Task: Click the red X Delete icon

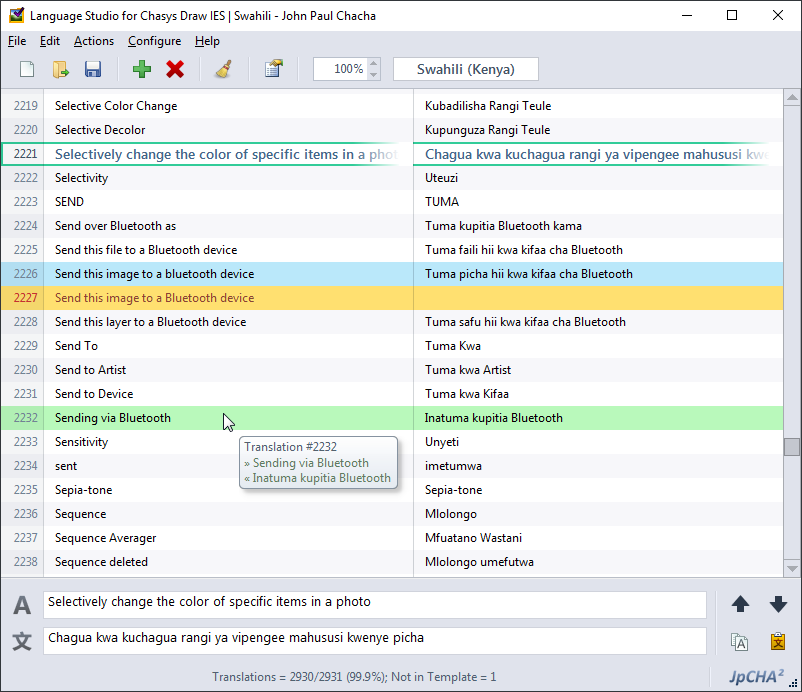Action: tap(175, 69)
